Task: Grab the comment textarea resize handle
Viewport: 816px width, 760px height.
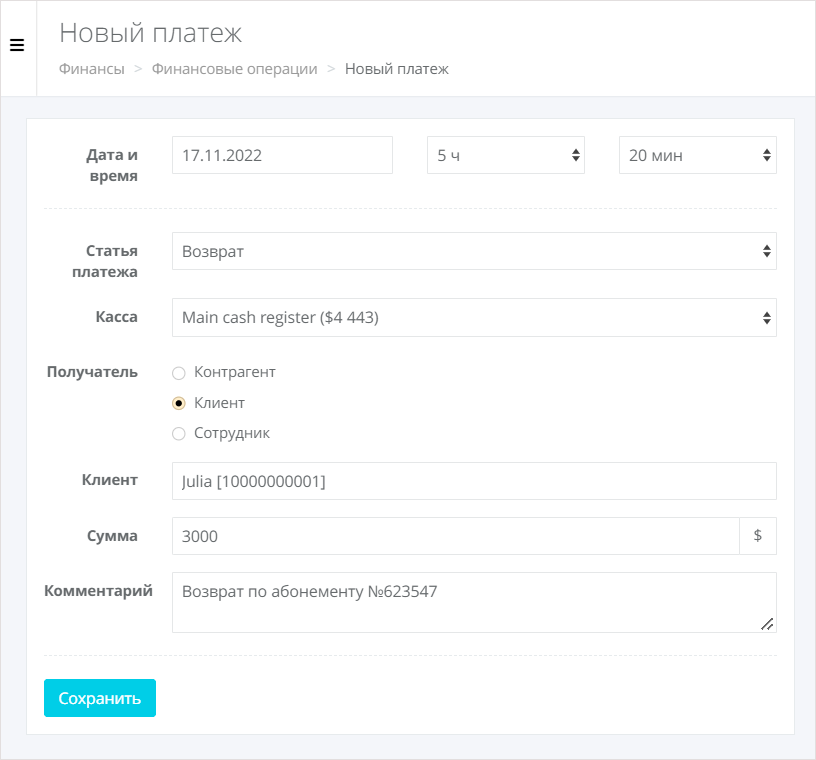Action: (767, 624)
